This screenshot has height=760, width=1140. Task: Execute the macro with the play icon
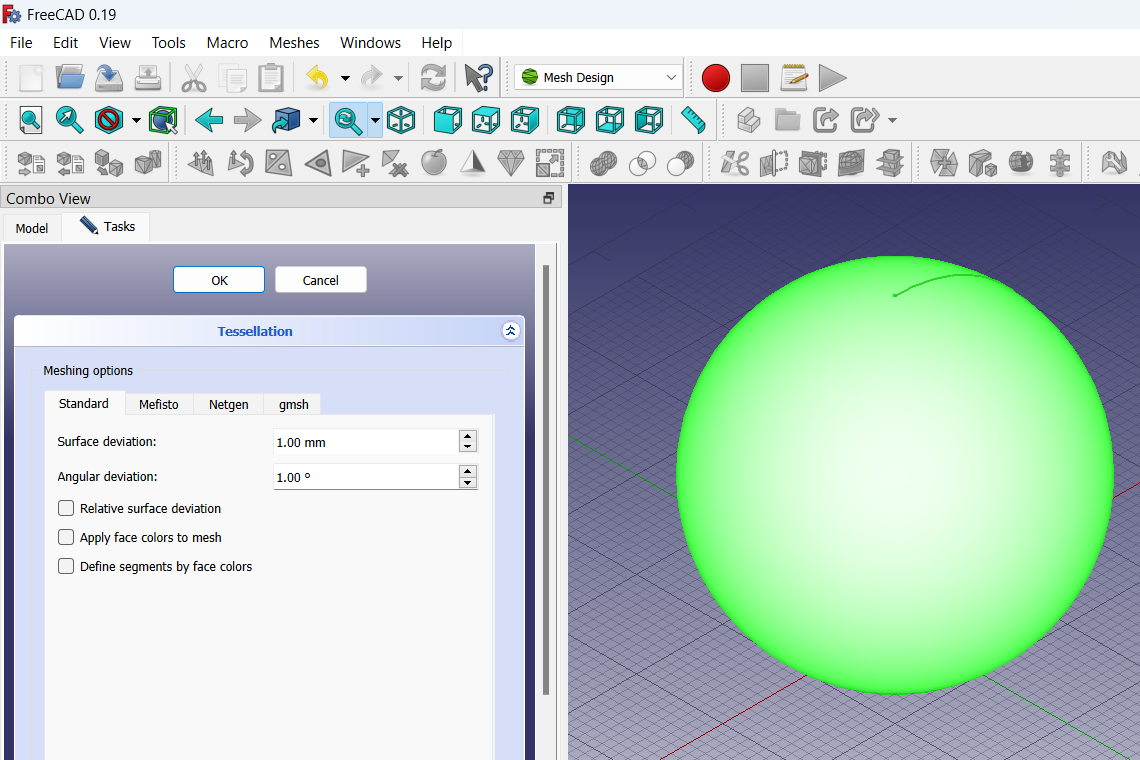pyautogui.click(x=832, y=78)
